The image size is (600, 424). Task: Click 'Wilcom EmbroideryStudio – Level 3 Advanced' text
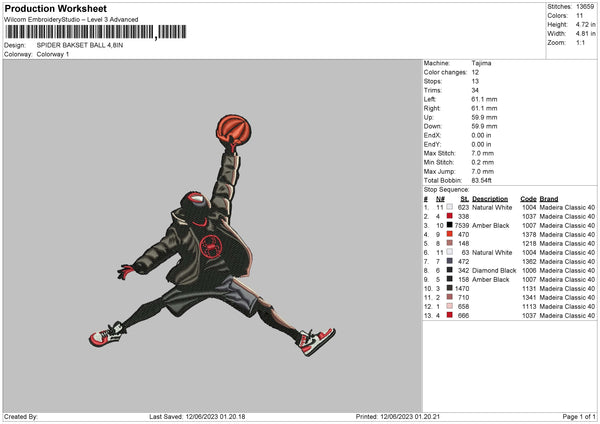71,20
